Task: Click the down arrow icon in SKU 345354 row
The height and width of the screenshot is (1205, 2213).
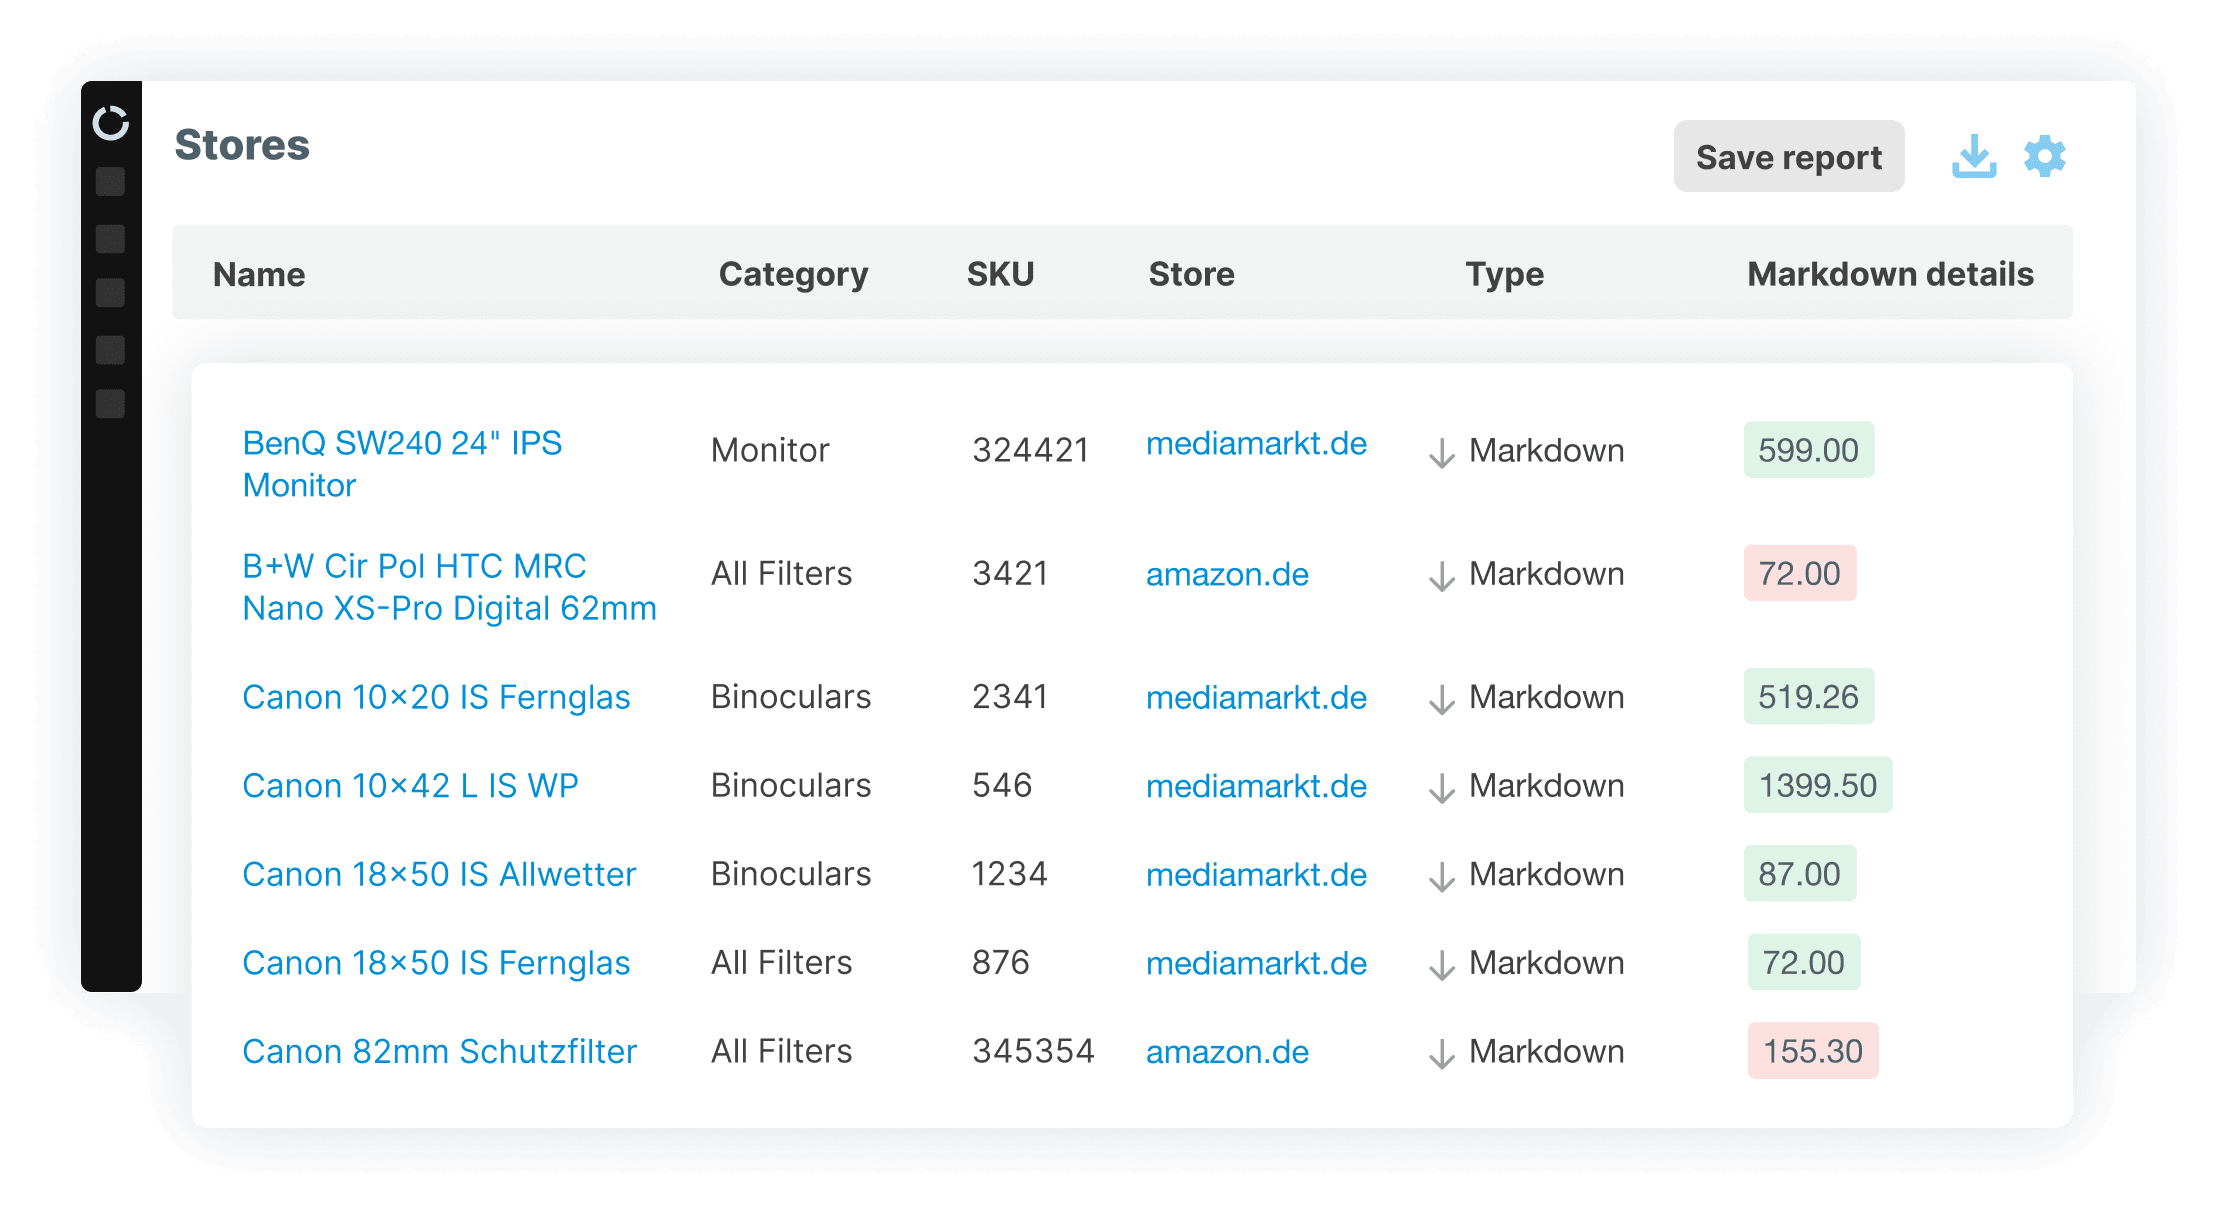Action: [x=1441, y=1053]
